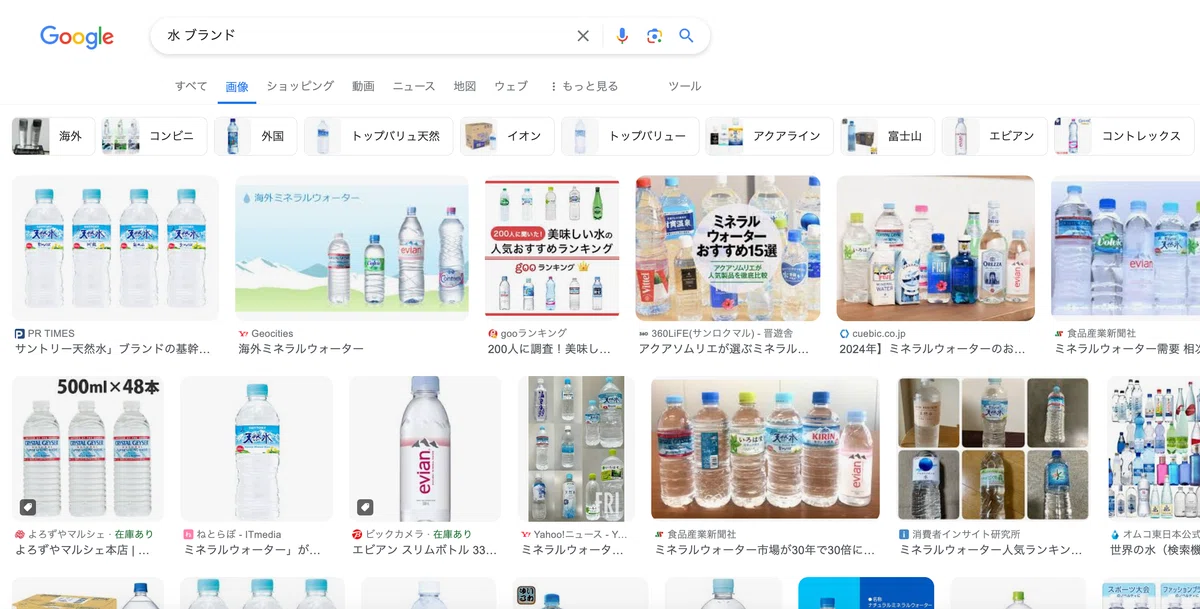Click the licensable badge on evian bottle image
Viewport: 1200px width, 609px height.
(x=367, y=506)
